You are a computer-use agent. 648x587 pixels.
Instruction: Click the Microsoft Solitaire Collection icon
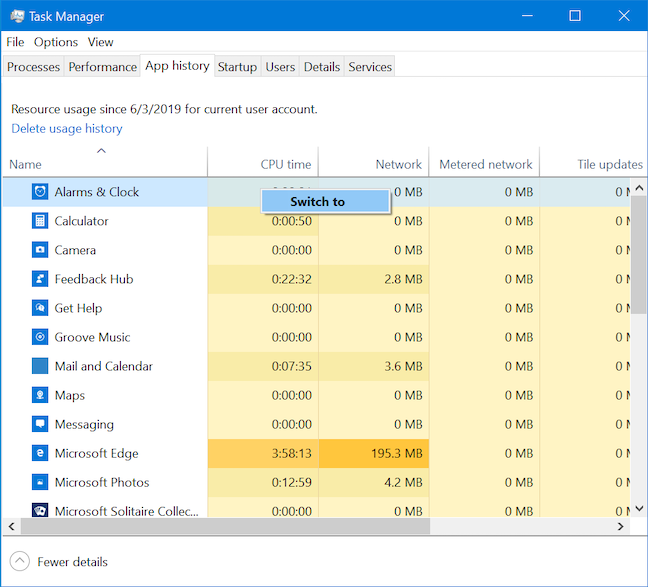[40, 510]
